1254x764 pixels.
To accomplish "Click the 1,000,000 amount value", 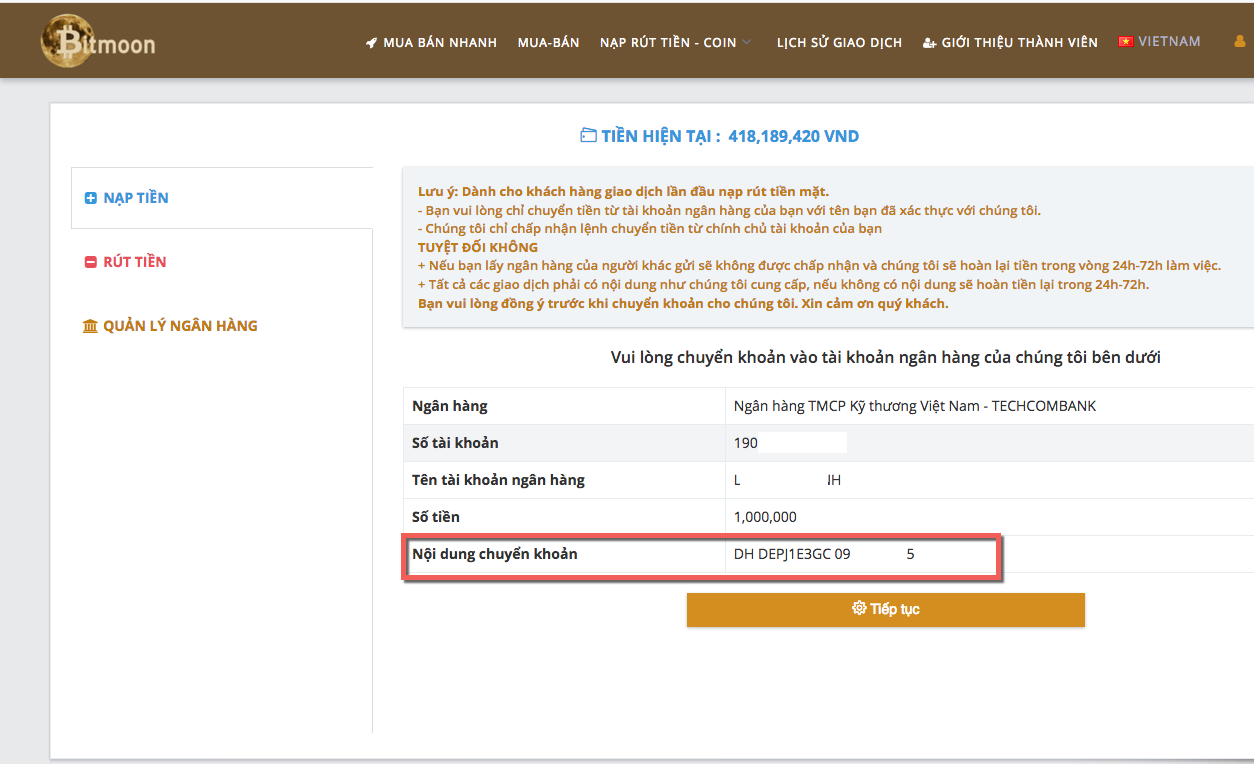I will pyautogui.click(x=765, y=517).
